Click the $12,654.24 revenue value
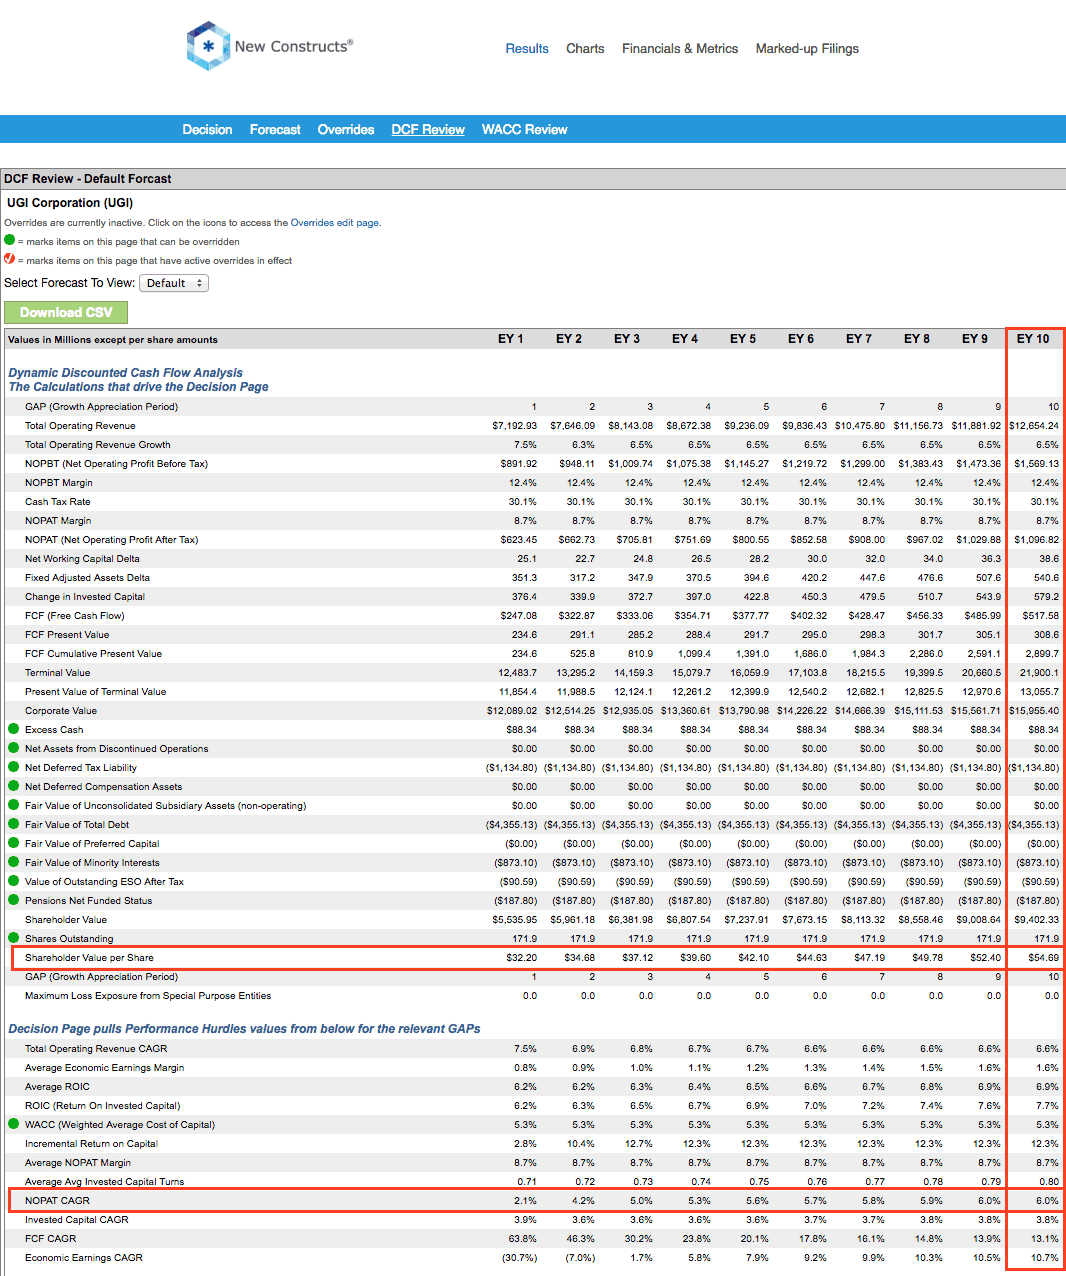1066x1276 pixels. pos(1034,425)
